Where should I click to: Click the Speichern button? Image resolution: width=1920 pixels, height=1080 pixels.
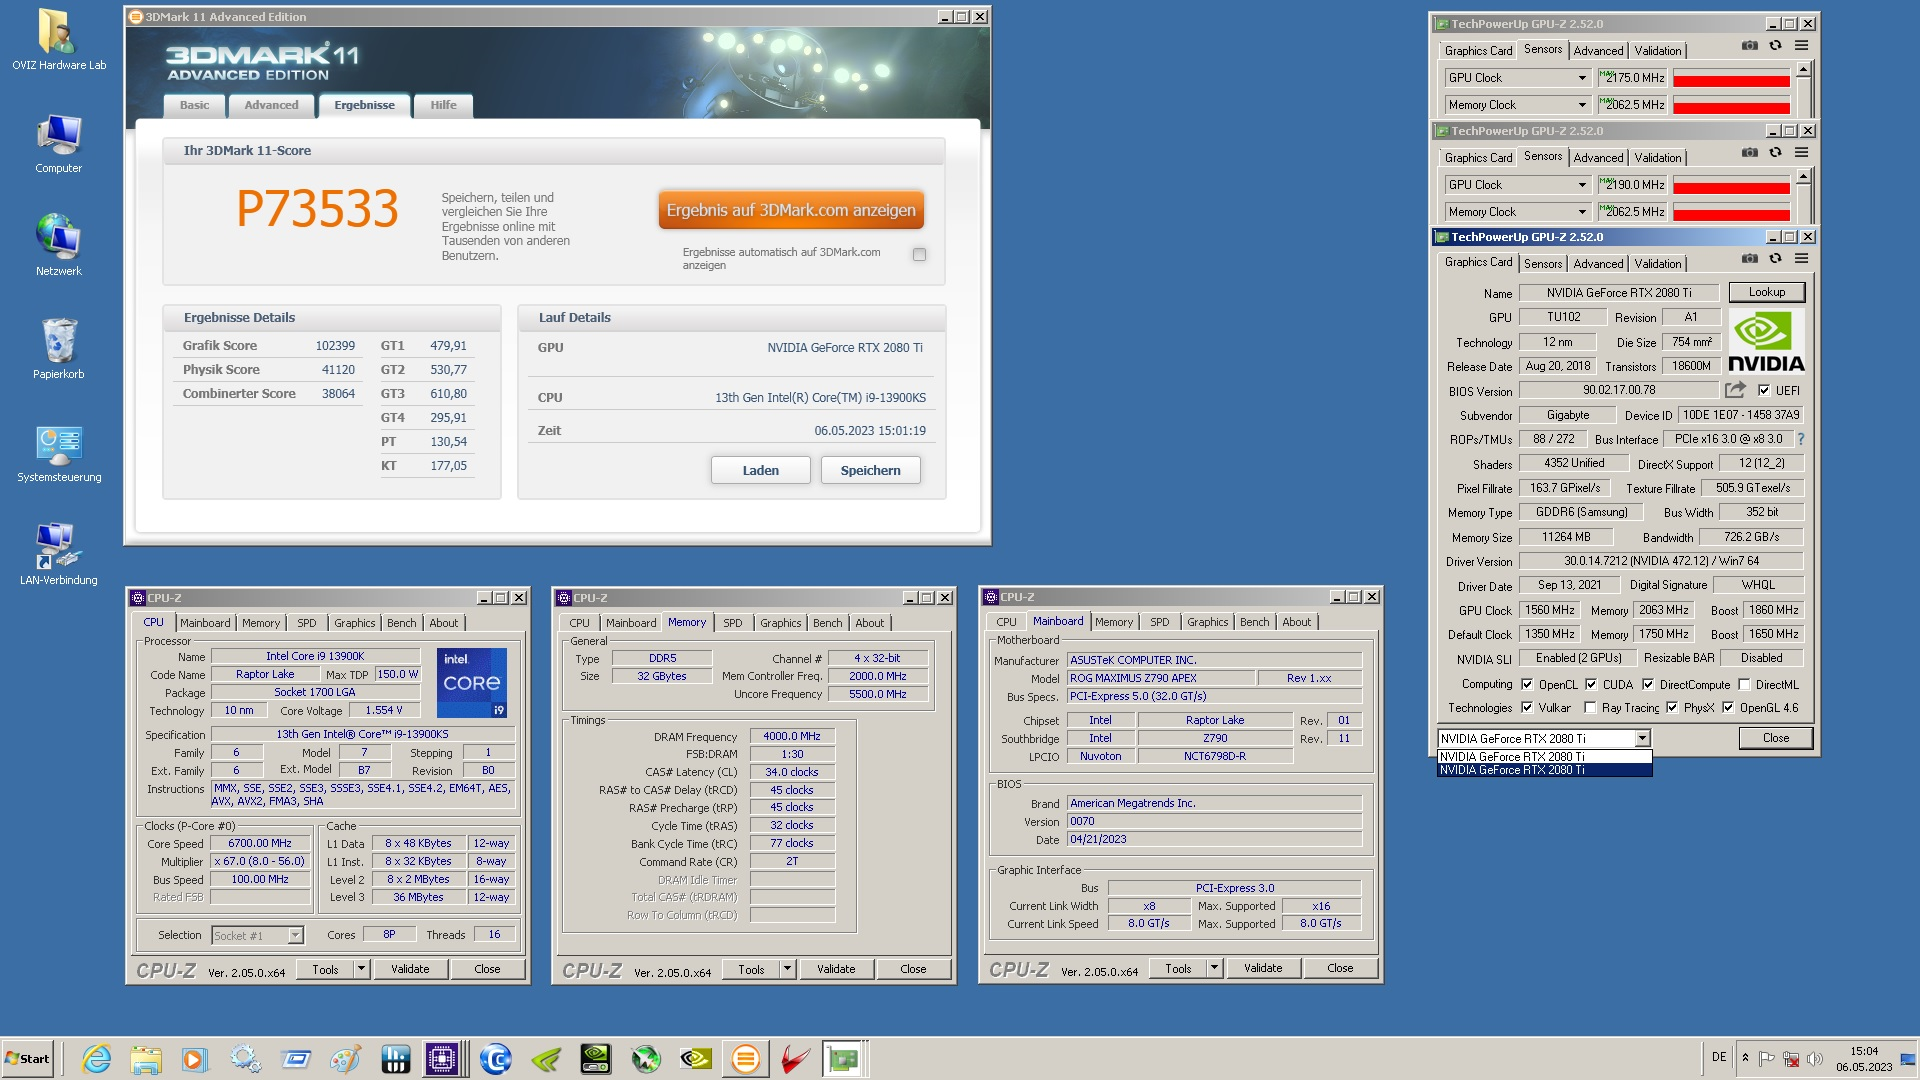pyautogui.click(x=870, y=470)
